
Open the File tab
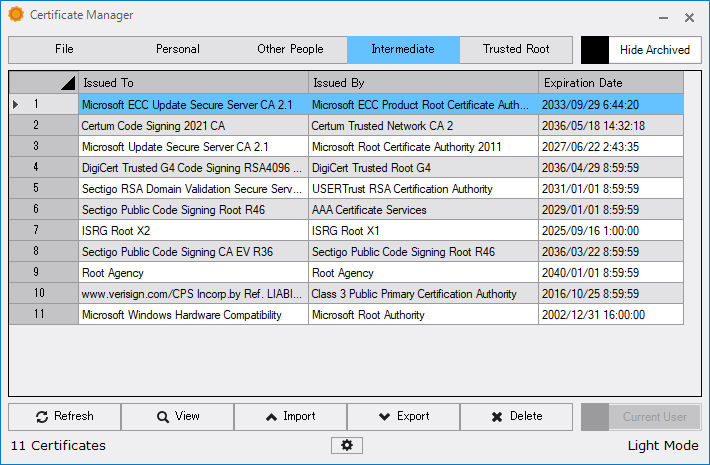pos(64,49)
